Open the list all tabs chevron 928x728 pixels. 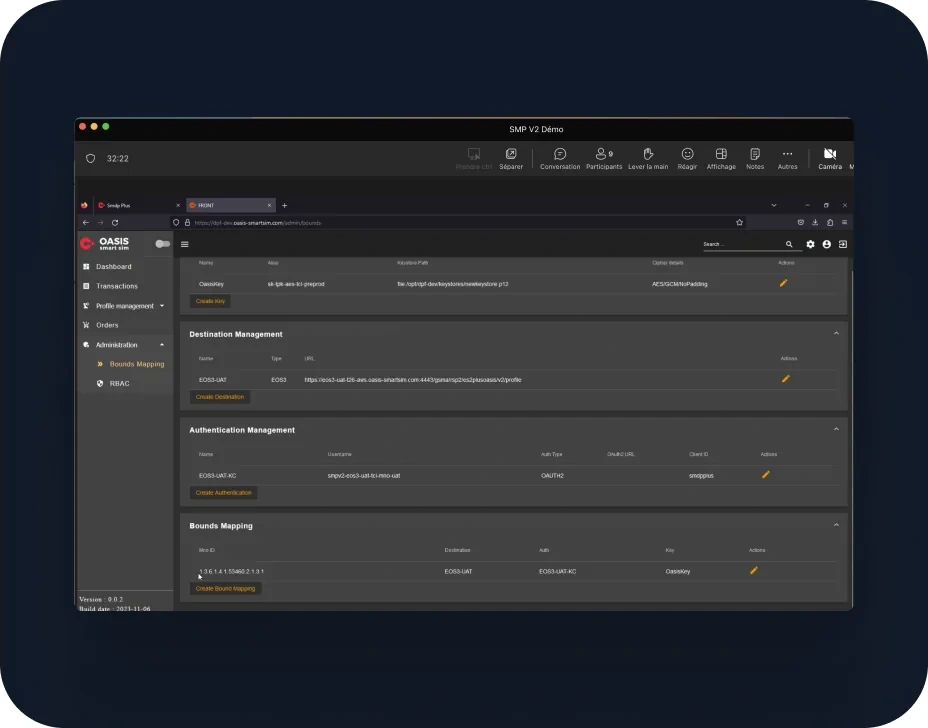tap(774, 205)
